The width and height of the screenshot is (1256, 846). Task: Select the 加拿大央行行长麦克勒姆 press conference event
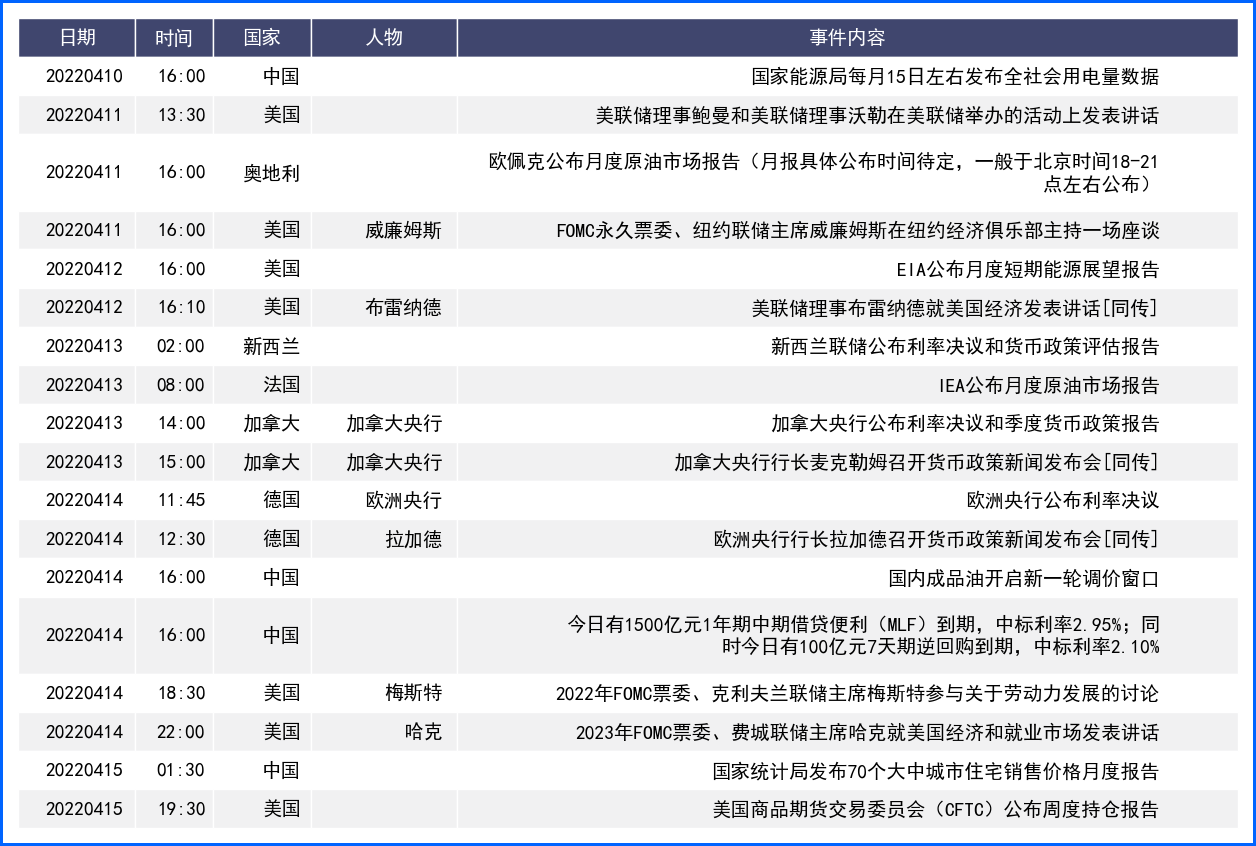click(x=917, y=462)
